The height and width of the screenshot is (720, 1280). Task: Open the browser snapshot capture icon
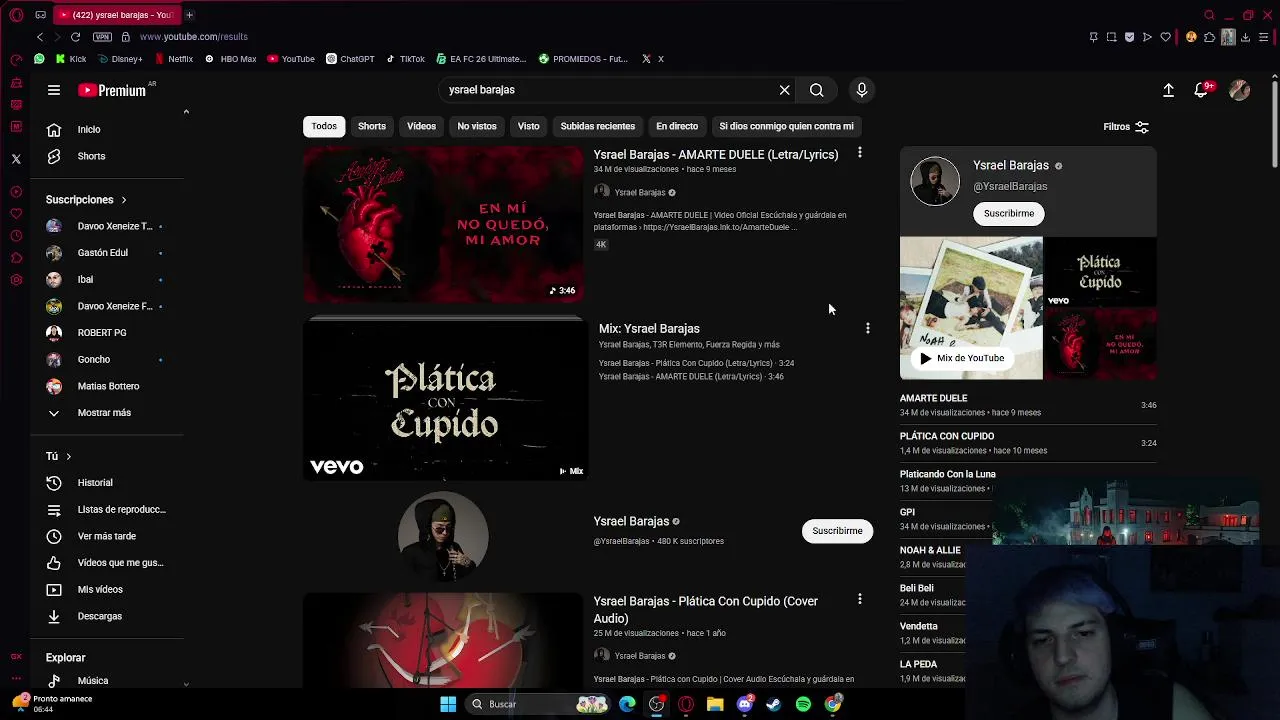(1111, 37)
